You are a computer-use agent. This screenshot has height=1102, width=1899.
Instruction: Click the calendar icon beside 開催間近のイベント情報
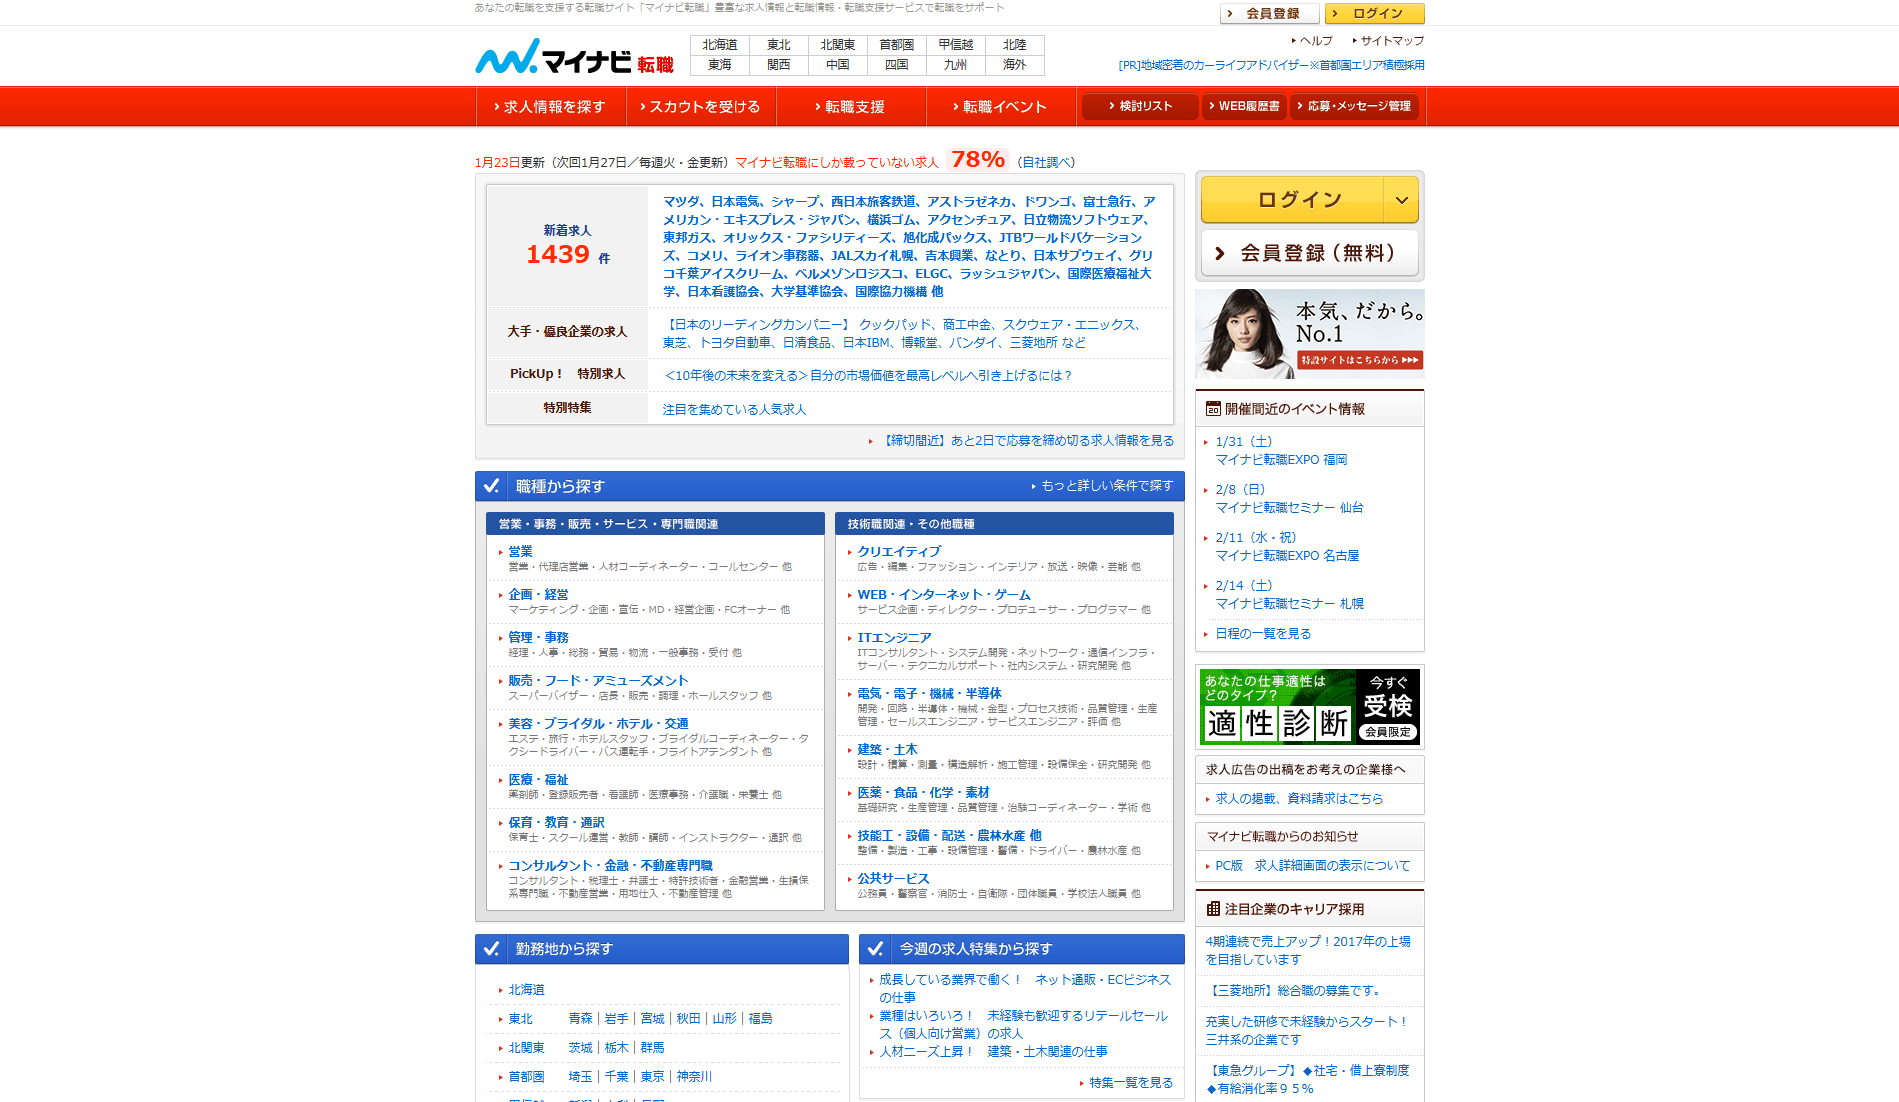point(1213,409)
